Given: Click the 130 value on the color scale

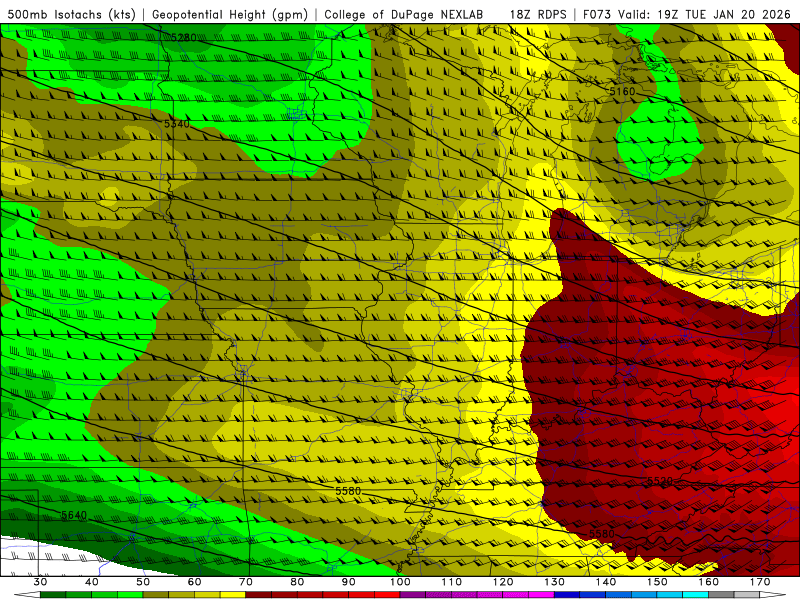Looking at the screenshot, I should coord(555,582).
